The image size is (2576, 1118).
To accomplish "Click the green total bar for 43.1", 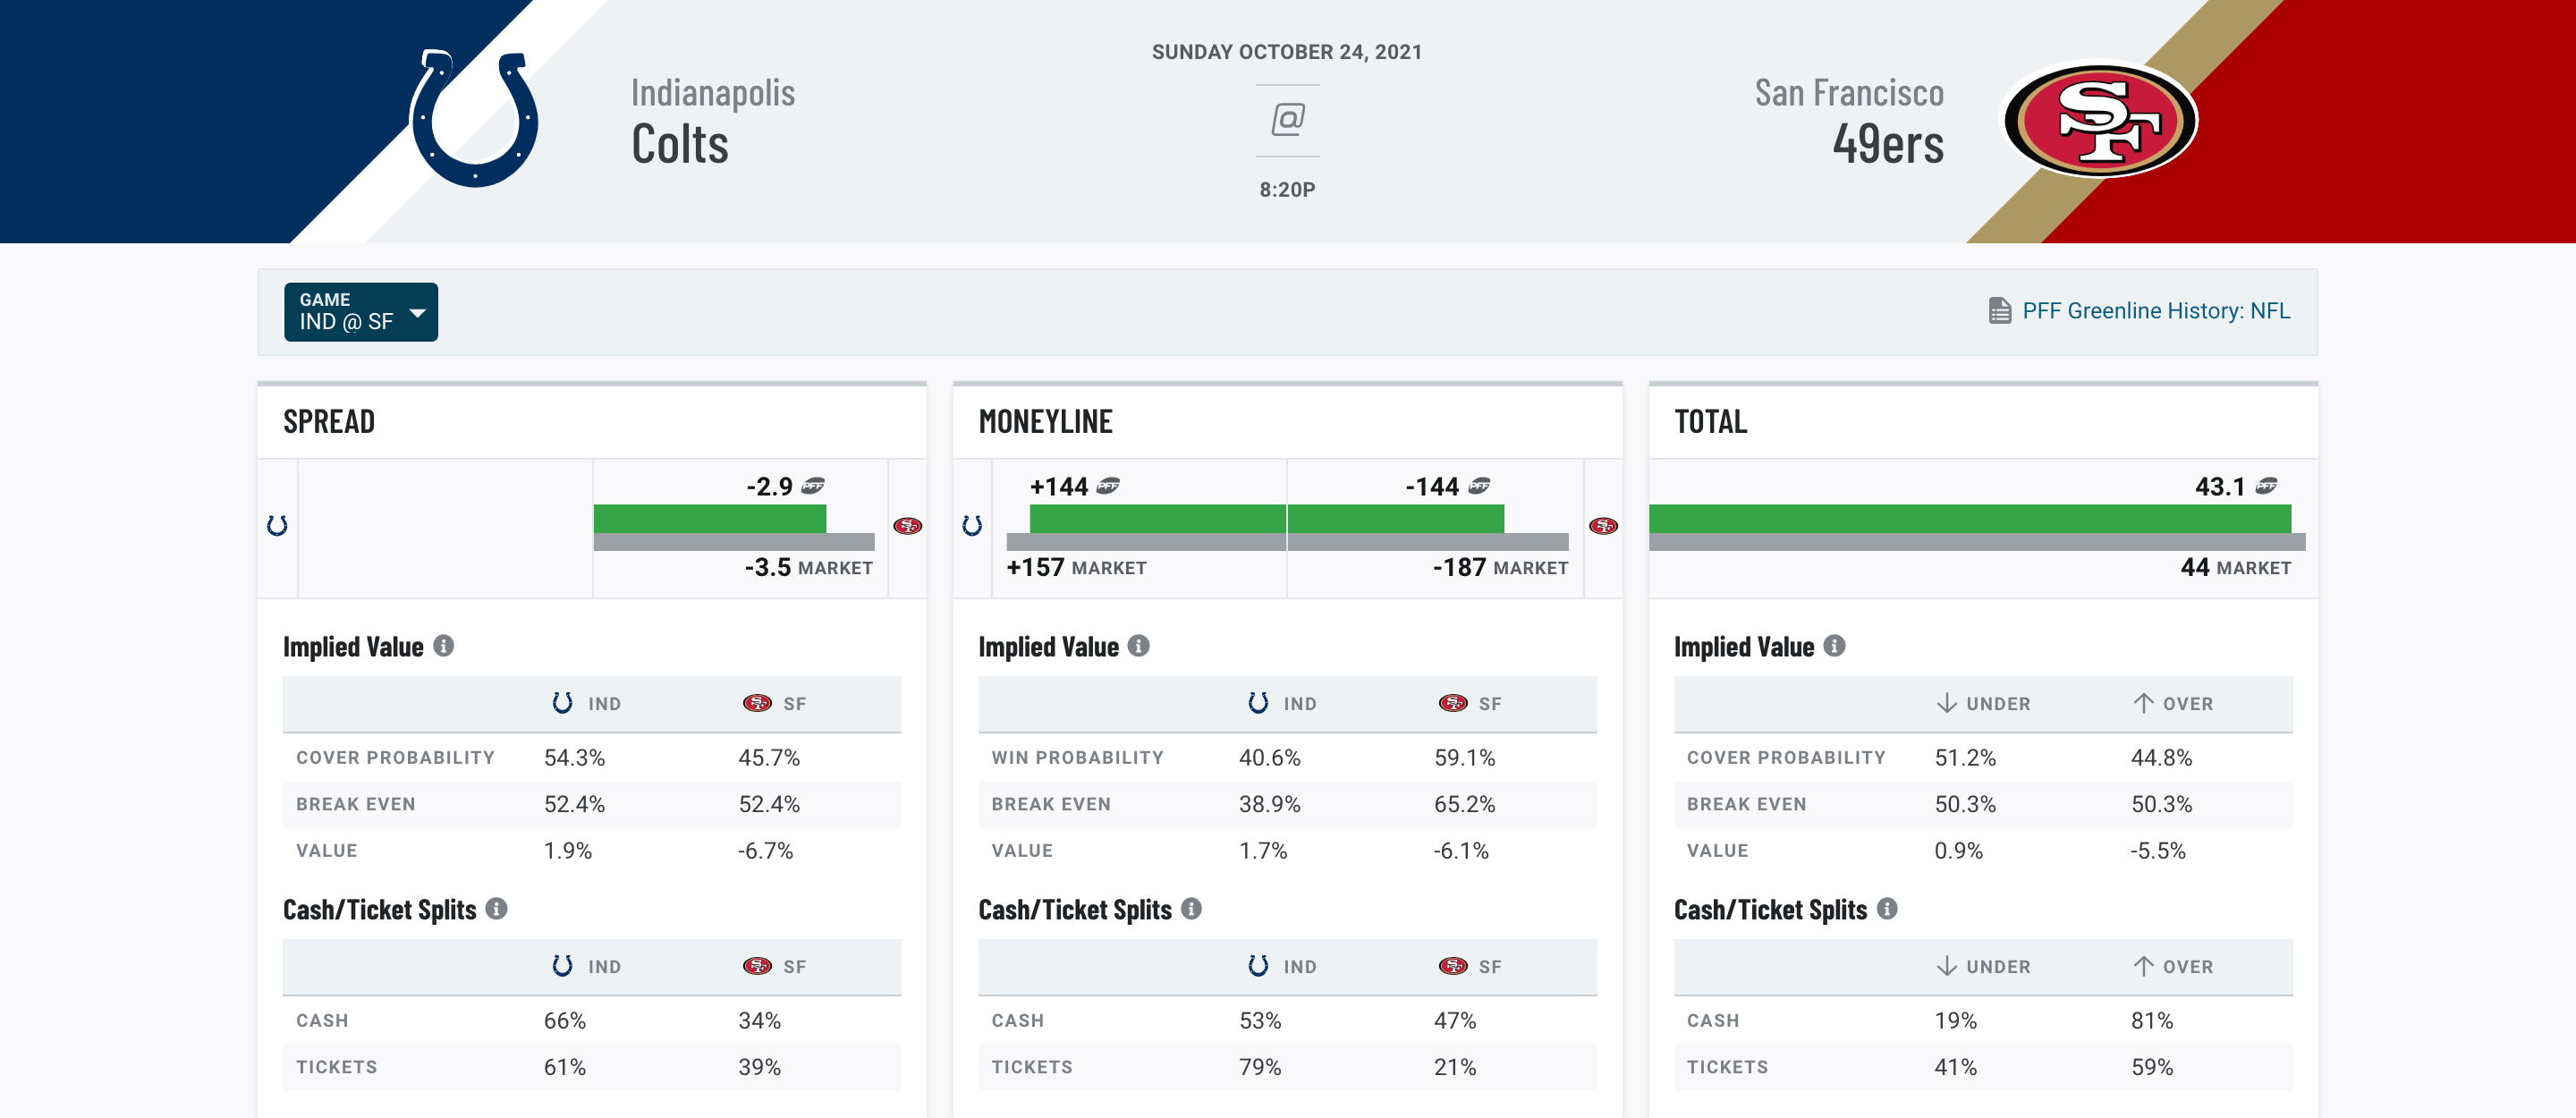I will click(1970, 519).
